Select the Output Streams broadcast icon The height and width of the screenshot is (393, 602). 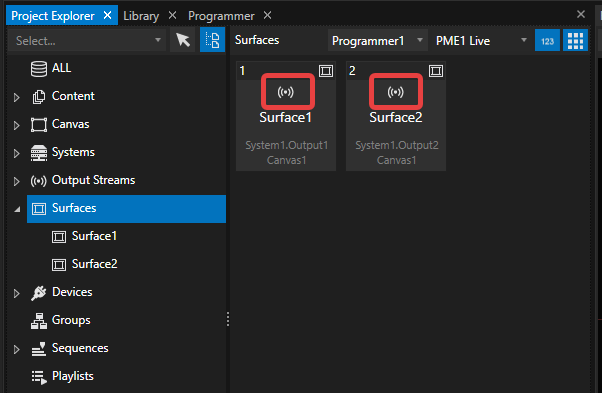pos(38,181)
